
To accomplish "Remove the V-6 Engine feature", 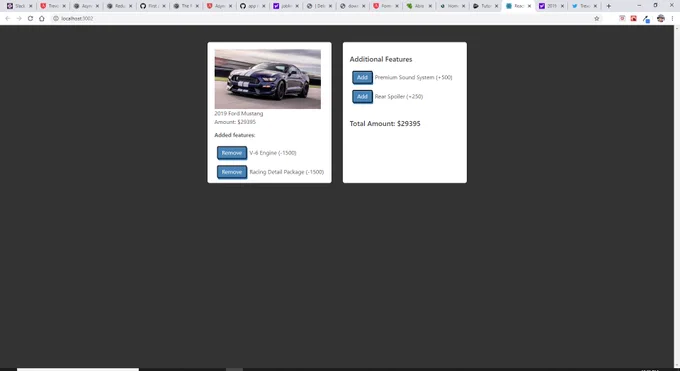I will (232, 153).
